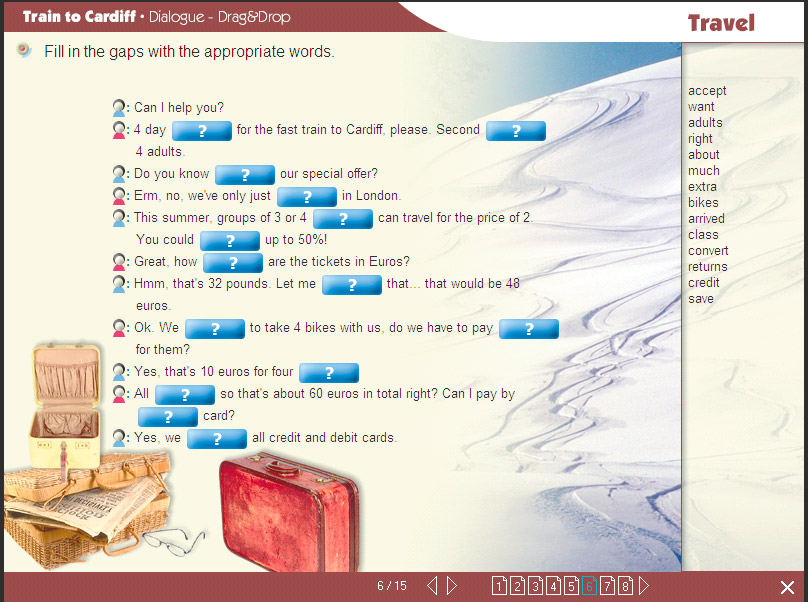
Task: Click the gap after '4 day'
Action: [x=202, y=131]
